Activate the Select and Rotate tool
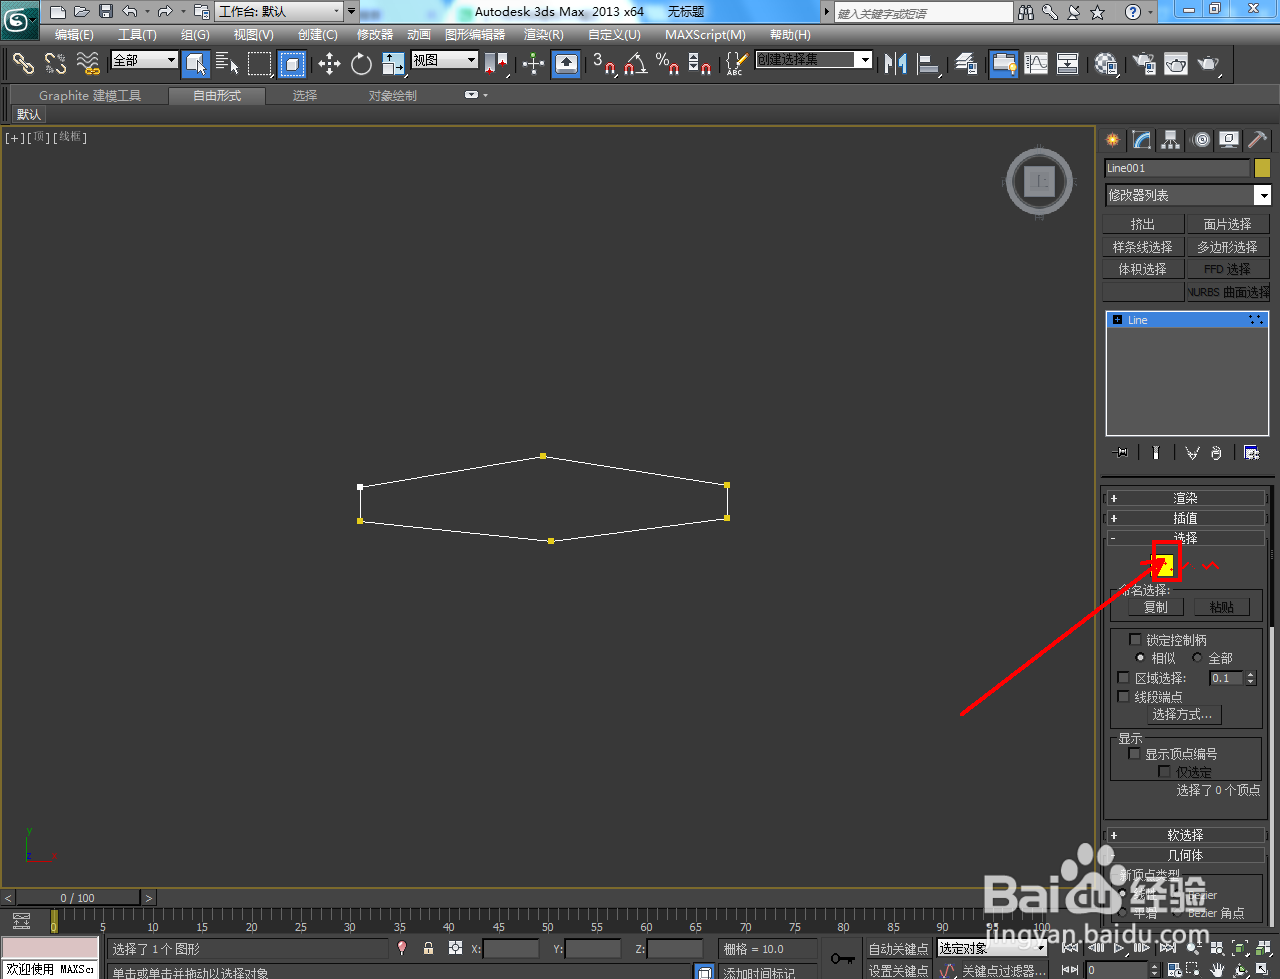The height and width of the screenshot is (979, 1280). pos(361,64)
